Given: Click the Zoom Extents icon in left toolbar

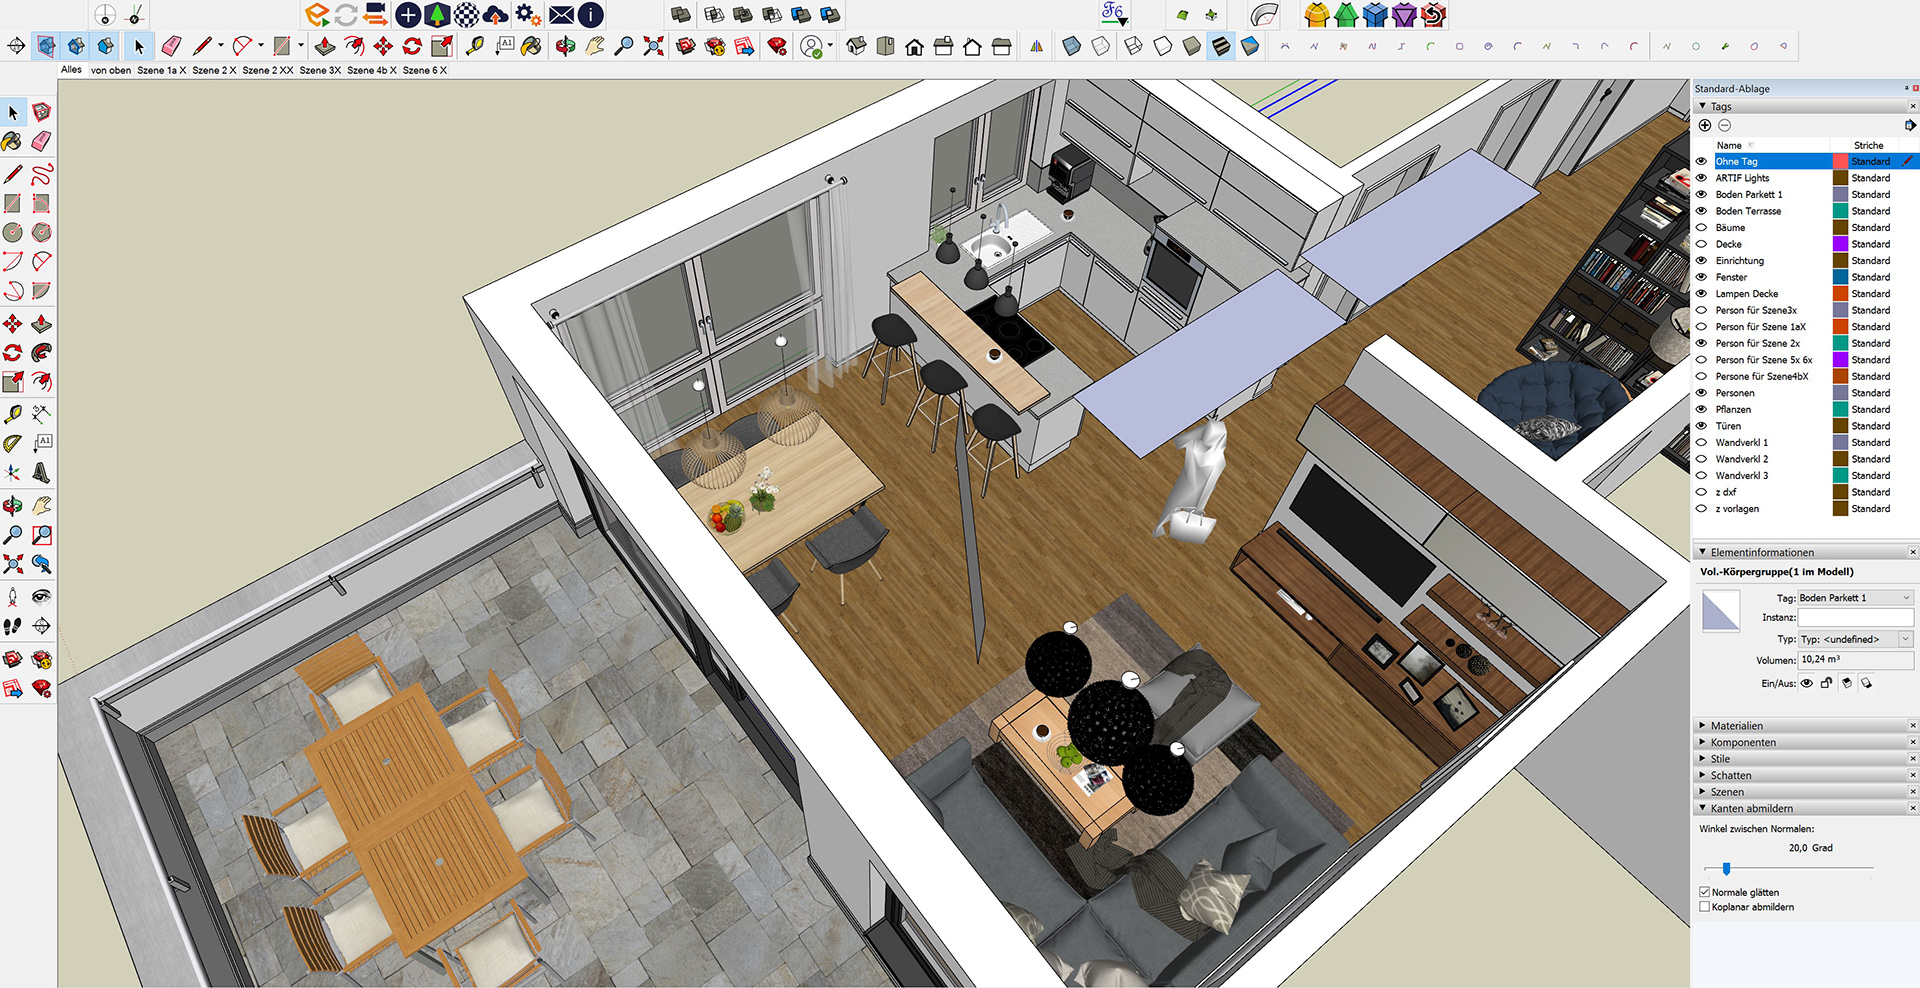Looking at the screenshot, I should (12, 565).
